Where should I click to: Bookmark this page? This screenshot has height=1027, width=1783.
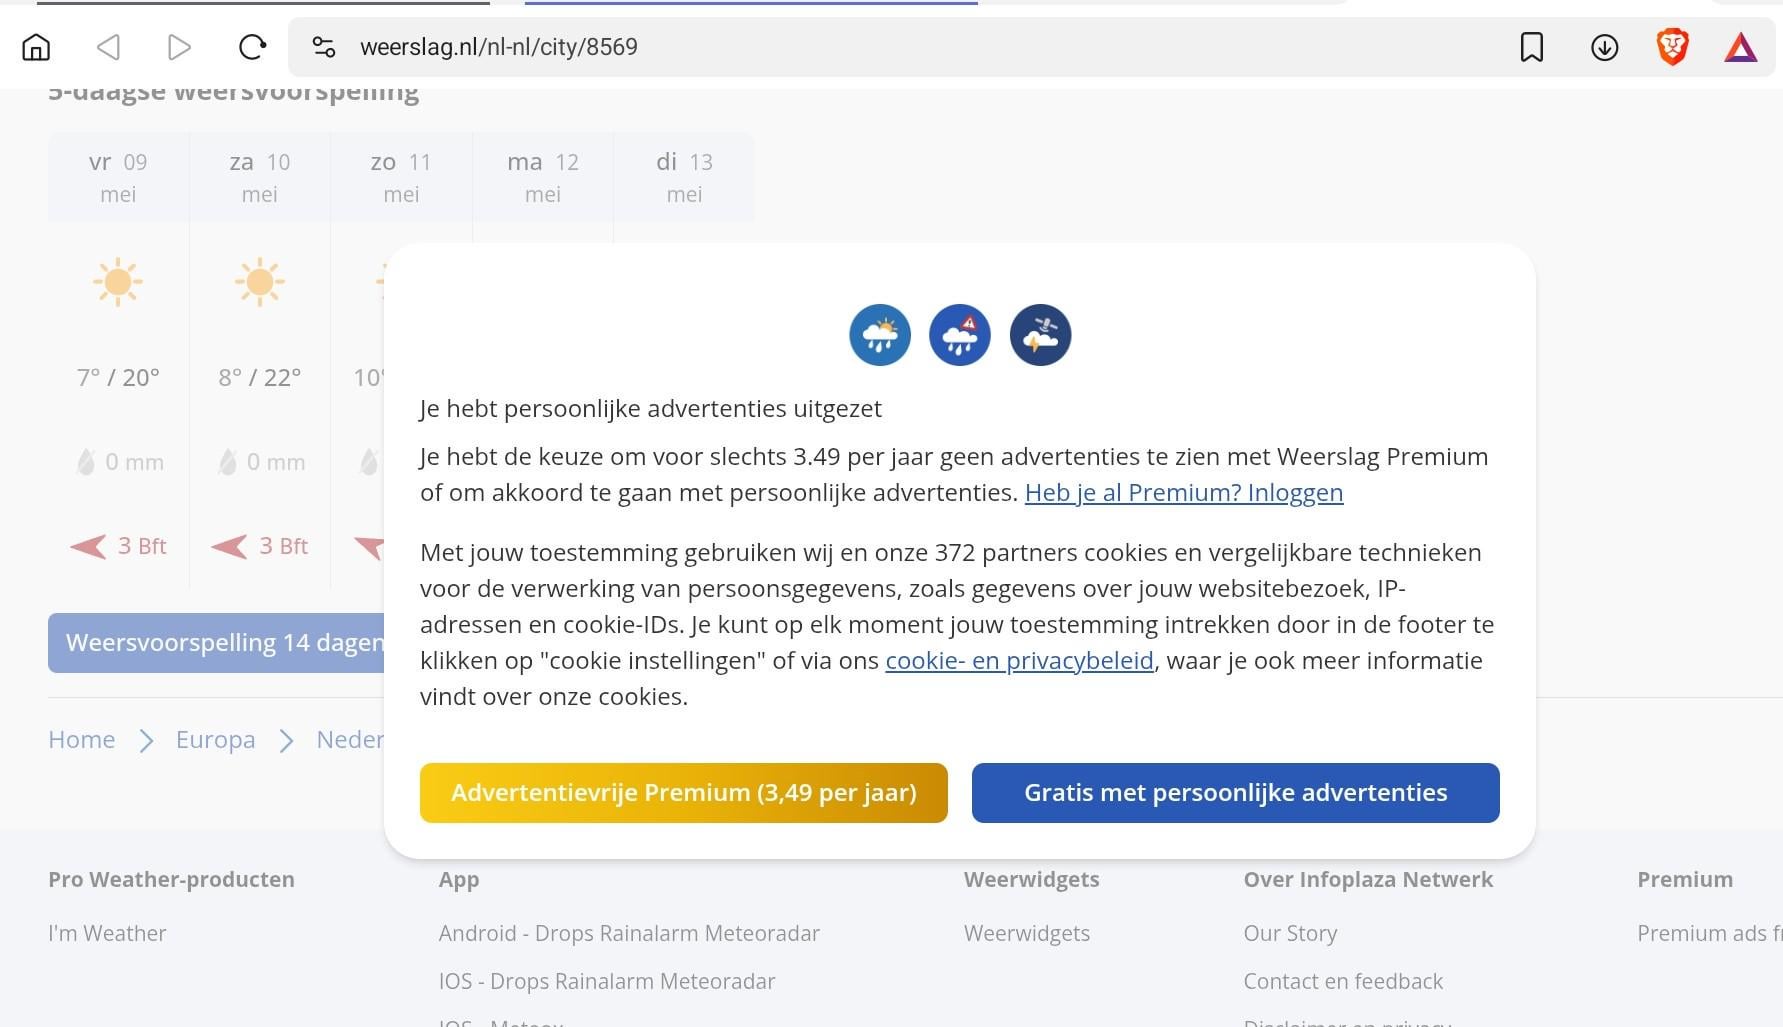[1531, 47]
